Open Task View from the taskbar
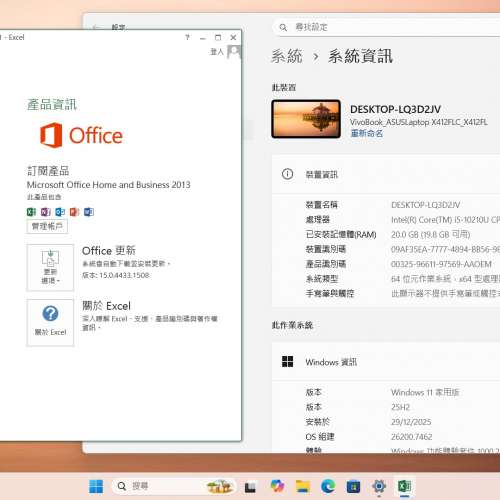 (250, 487)
